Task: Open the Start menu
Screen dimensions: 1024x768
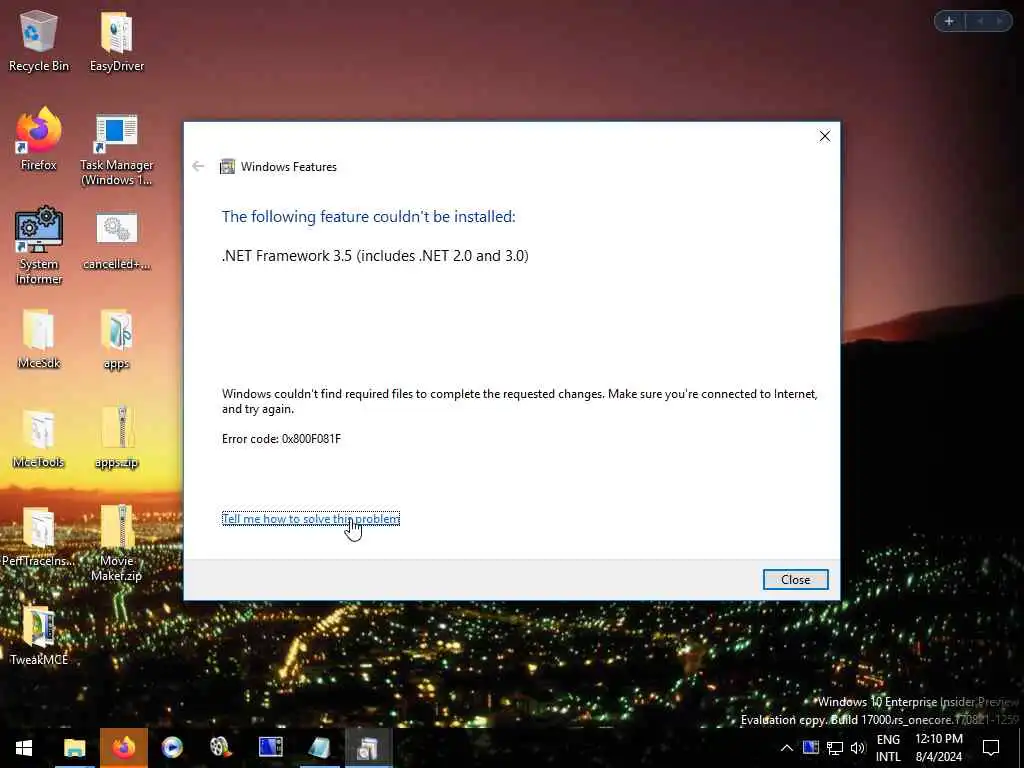Action: (24, 748)
